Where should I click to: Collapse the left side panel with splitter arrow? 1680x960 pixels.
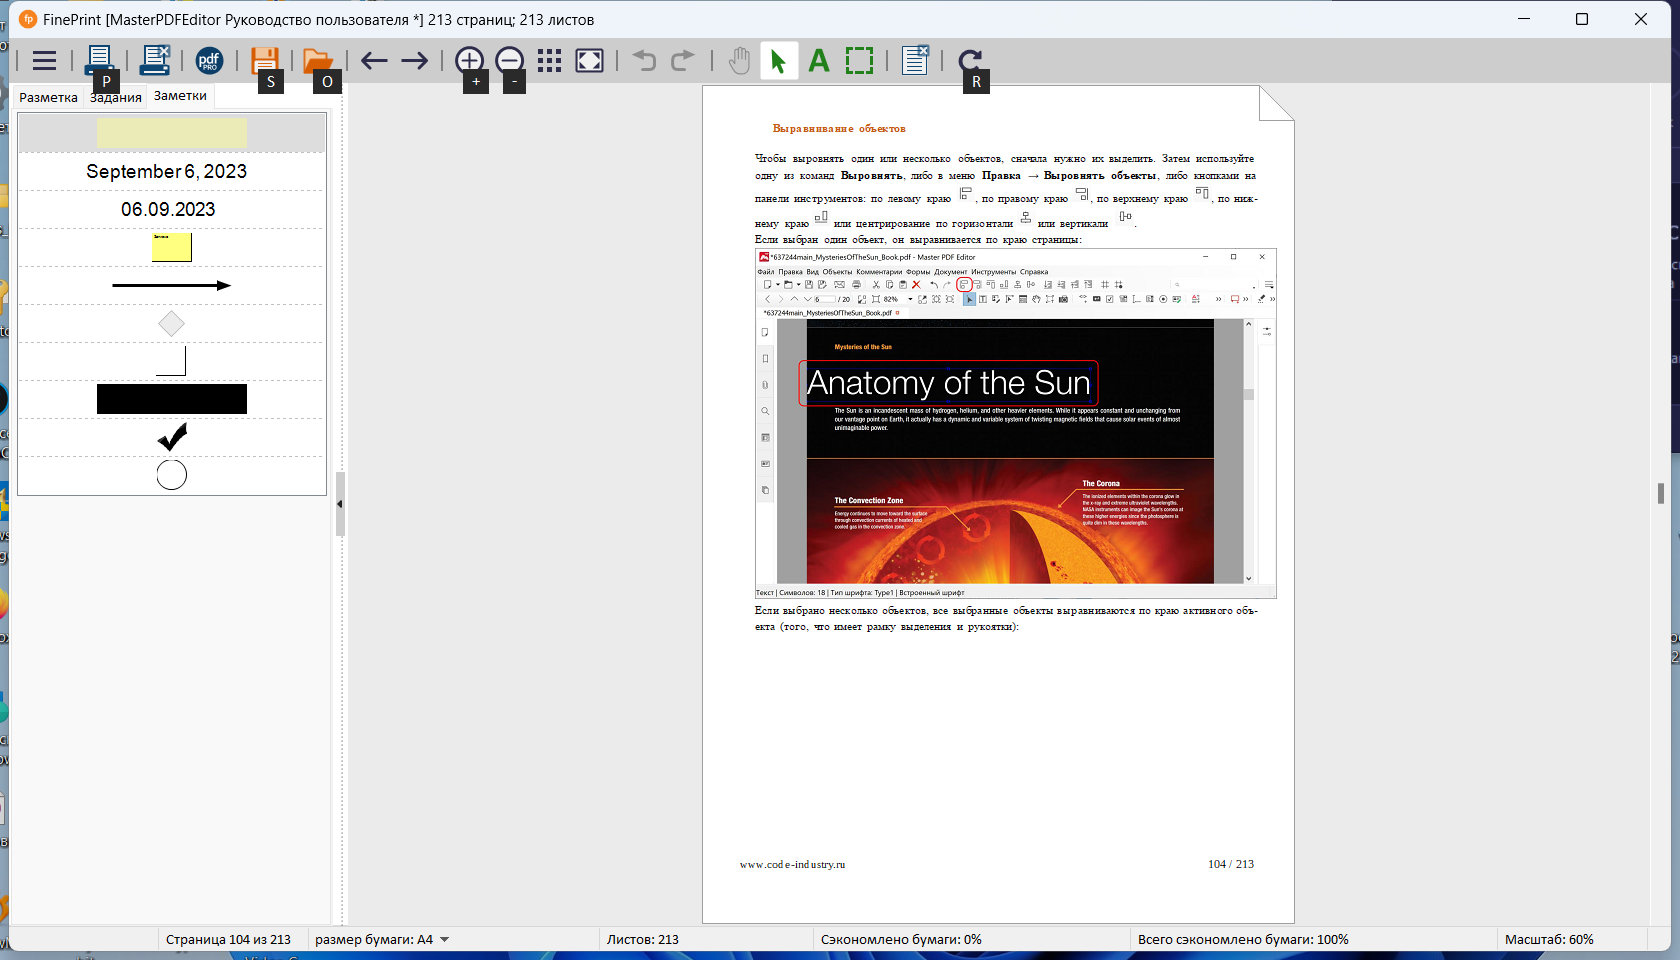point(340,504)
